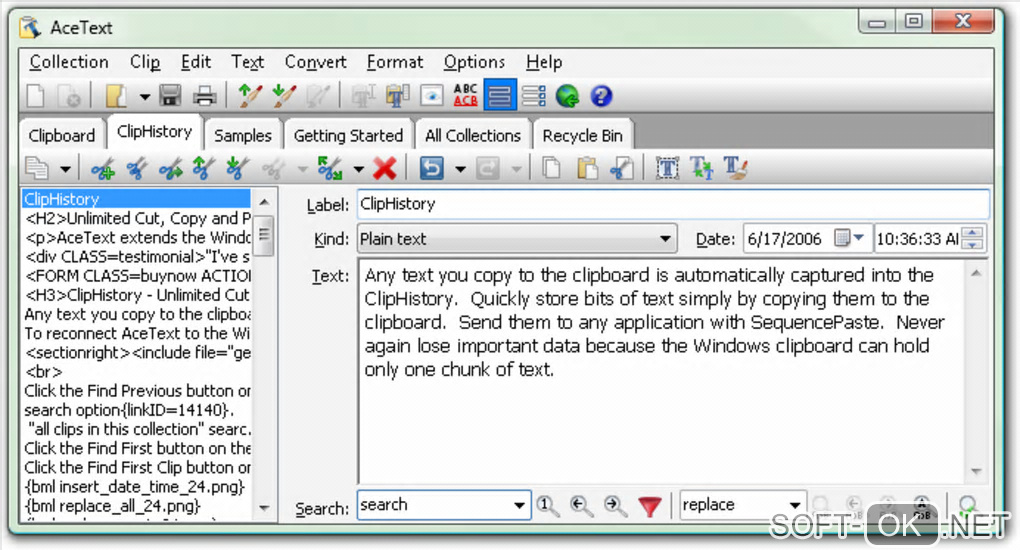Image resolution: width=1020 pixels, height=550 pixels.
Task: Switch to the Getting Started tab
Action: pyautogui.click(x=348, y=135)
